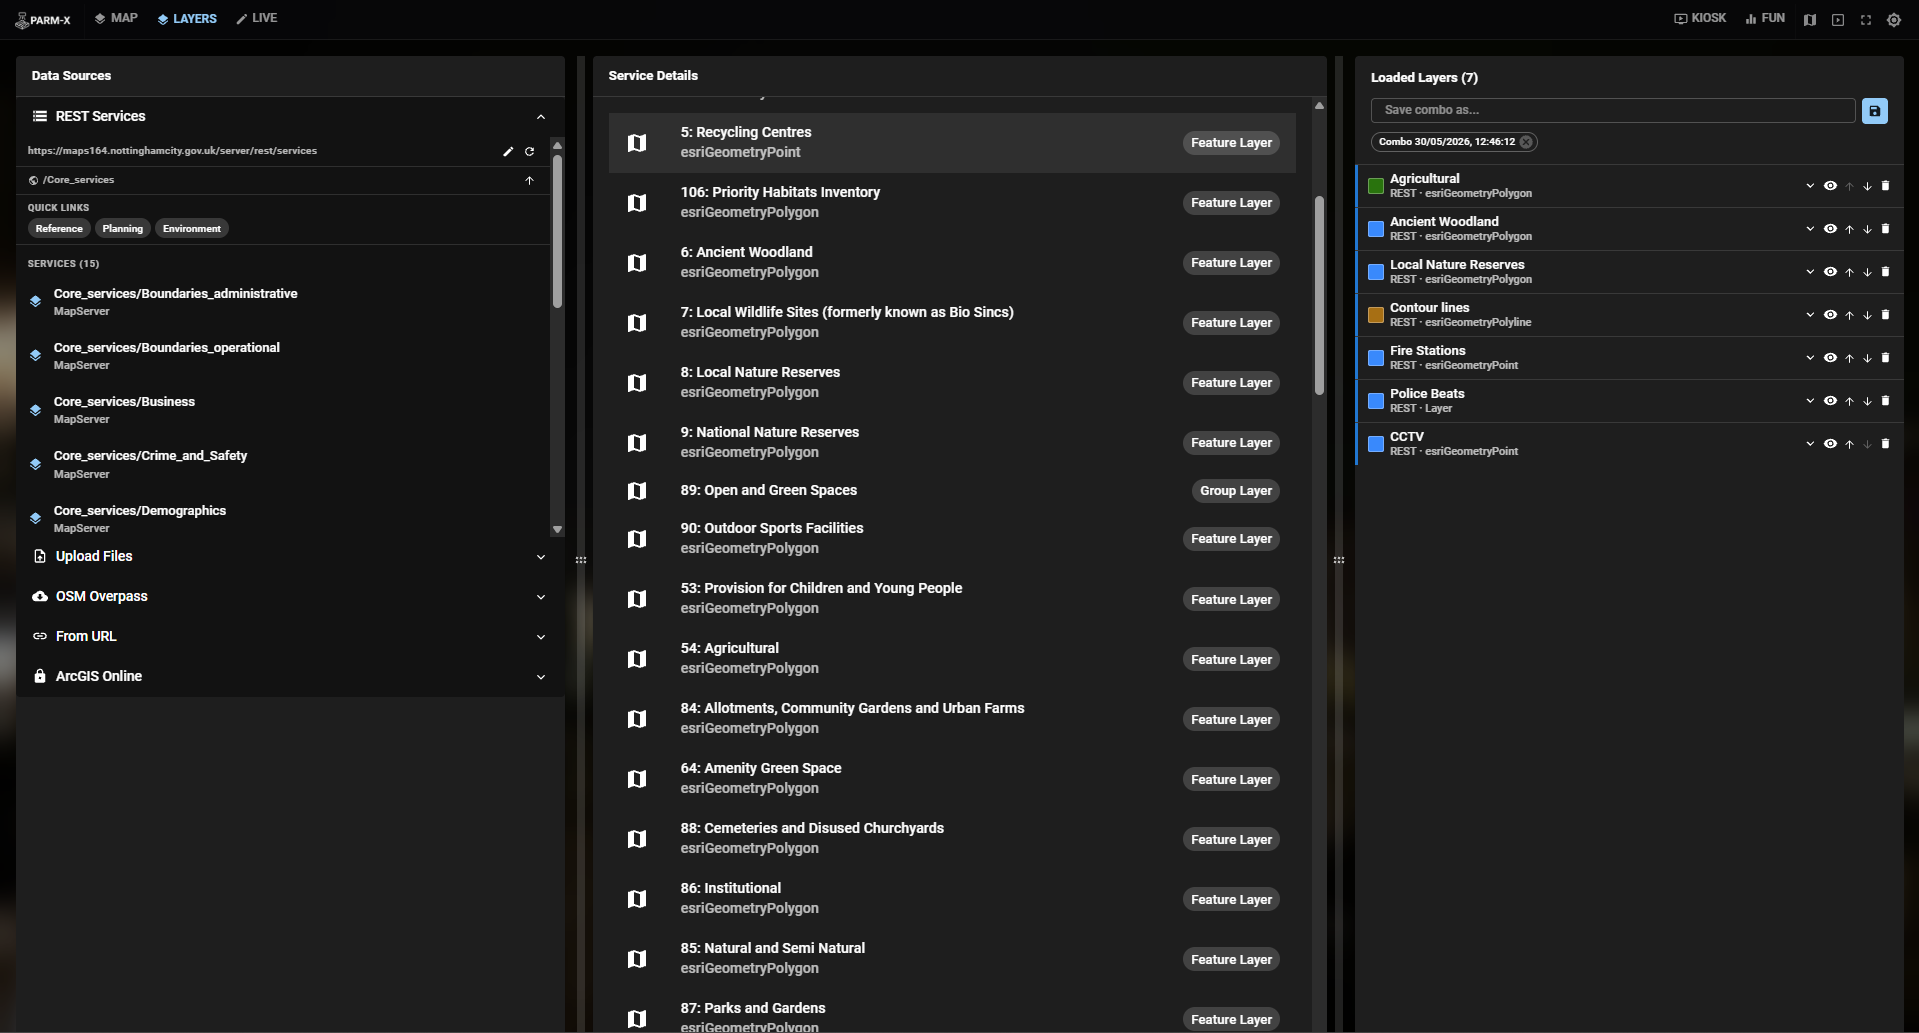Toggle visibility of Fire Stations layer
Image resolution: width=1919 pixels, height=1033 pixels.
(1830, 358)
